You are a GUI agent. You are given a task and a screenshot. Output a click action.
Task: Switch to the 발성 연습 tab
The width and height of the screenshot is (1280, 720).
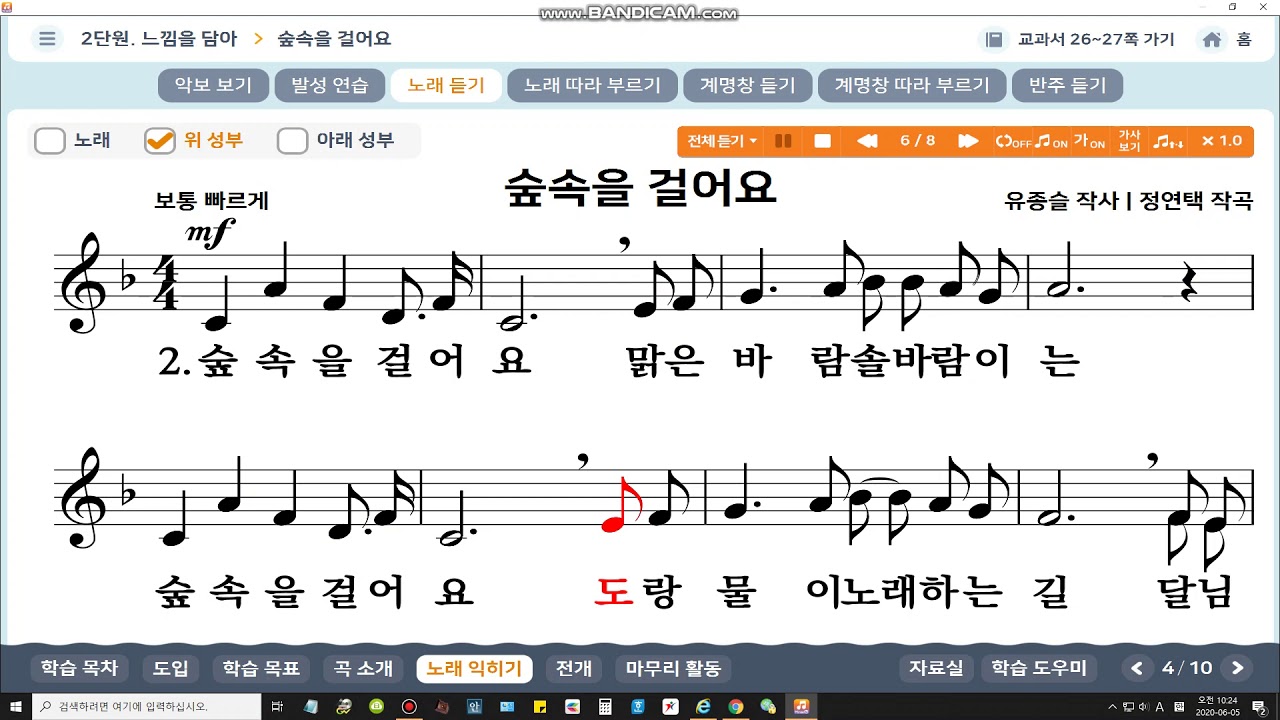point(330,85)
